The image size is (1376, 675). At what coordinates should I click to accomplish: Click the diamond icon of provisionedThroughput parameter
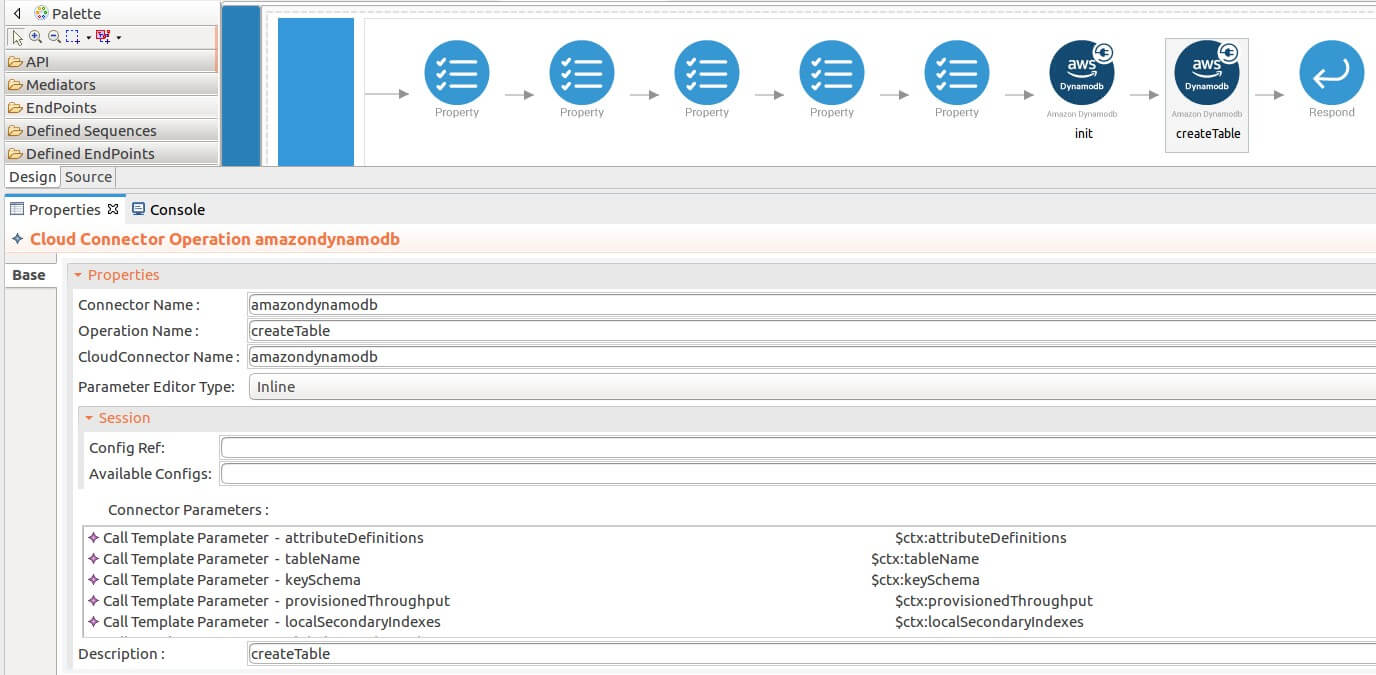pyautogui.click(x=94, y=601)
